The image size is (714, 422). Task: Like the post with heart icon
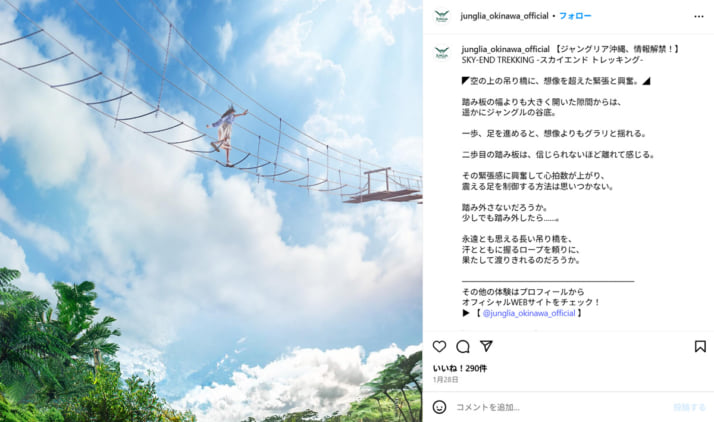(x=439, y=346)
